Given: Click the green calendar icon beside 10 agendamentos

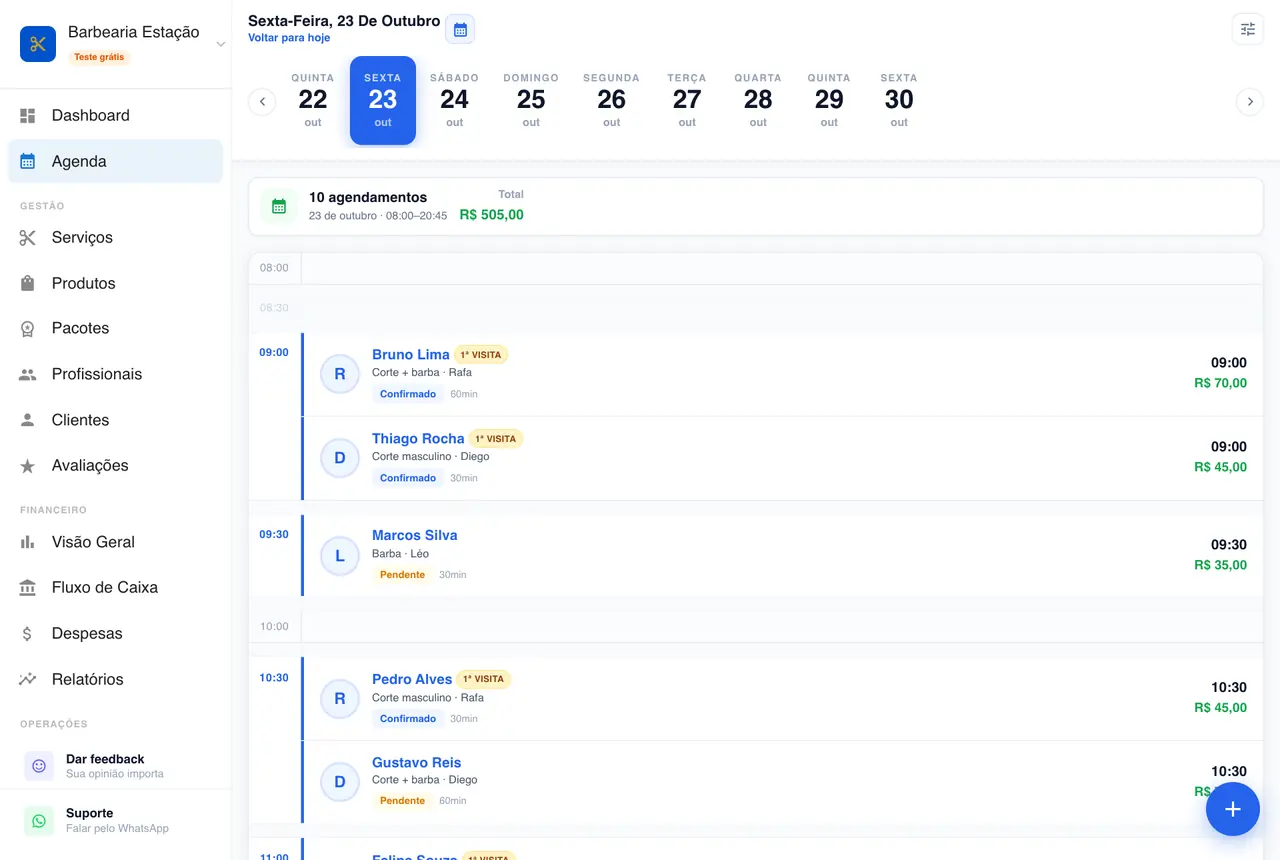Looking at the screenshot, I should [x=279, y=206].
